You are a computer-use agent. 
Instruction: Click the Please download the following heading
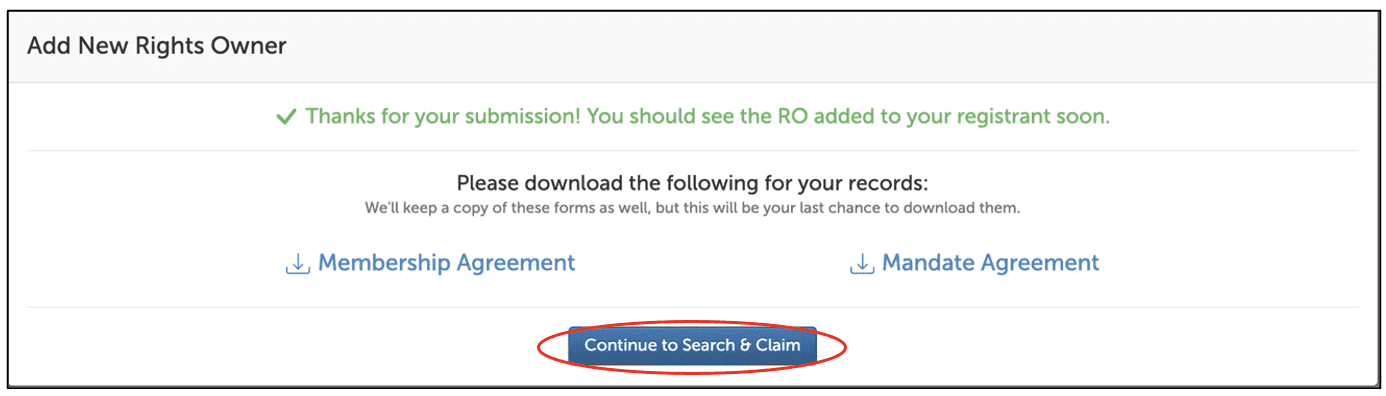click(692, 184)
